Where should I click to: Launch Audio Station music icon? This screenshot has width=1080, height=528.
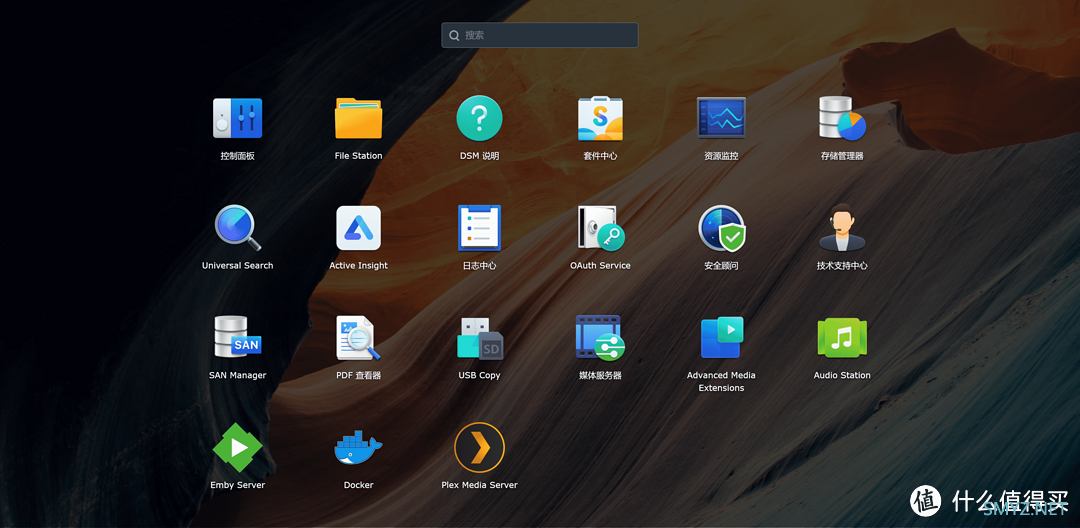coord(842,337)
